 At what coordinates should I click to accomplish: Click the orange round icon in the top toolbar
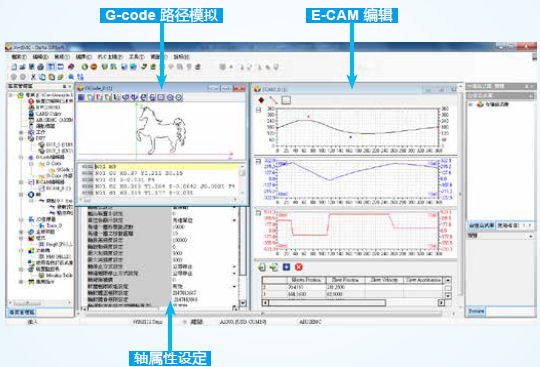pyautogui.click(x=94, y=67)
